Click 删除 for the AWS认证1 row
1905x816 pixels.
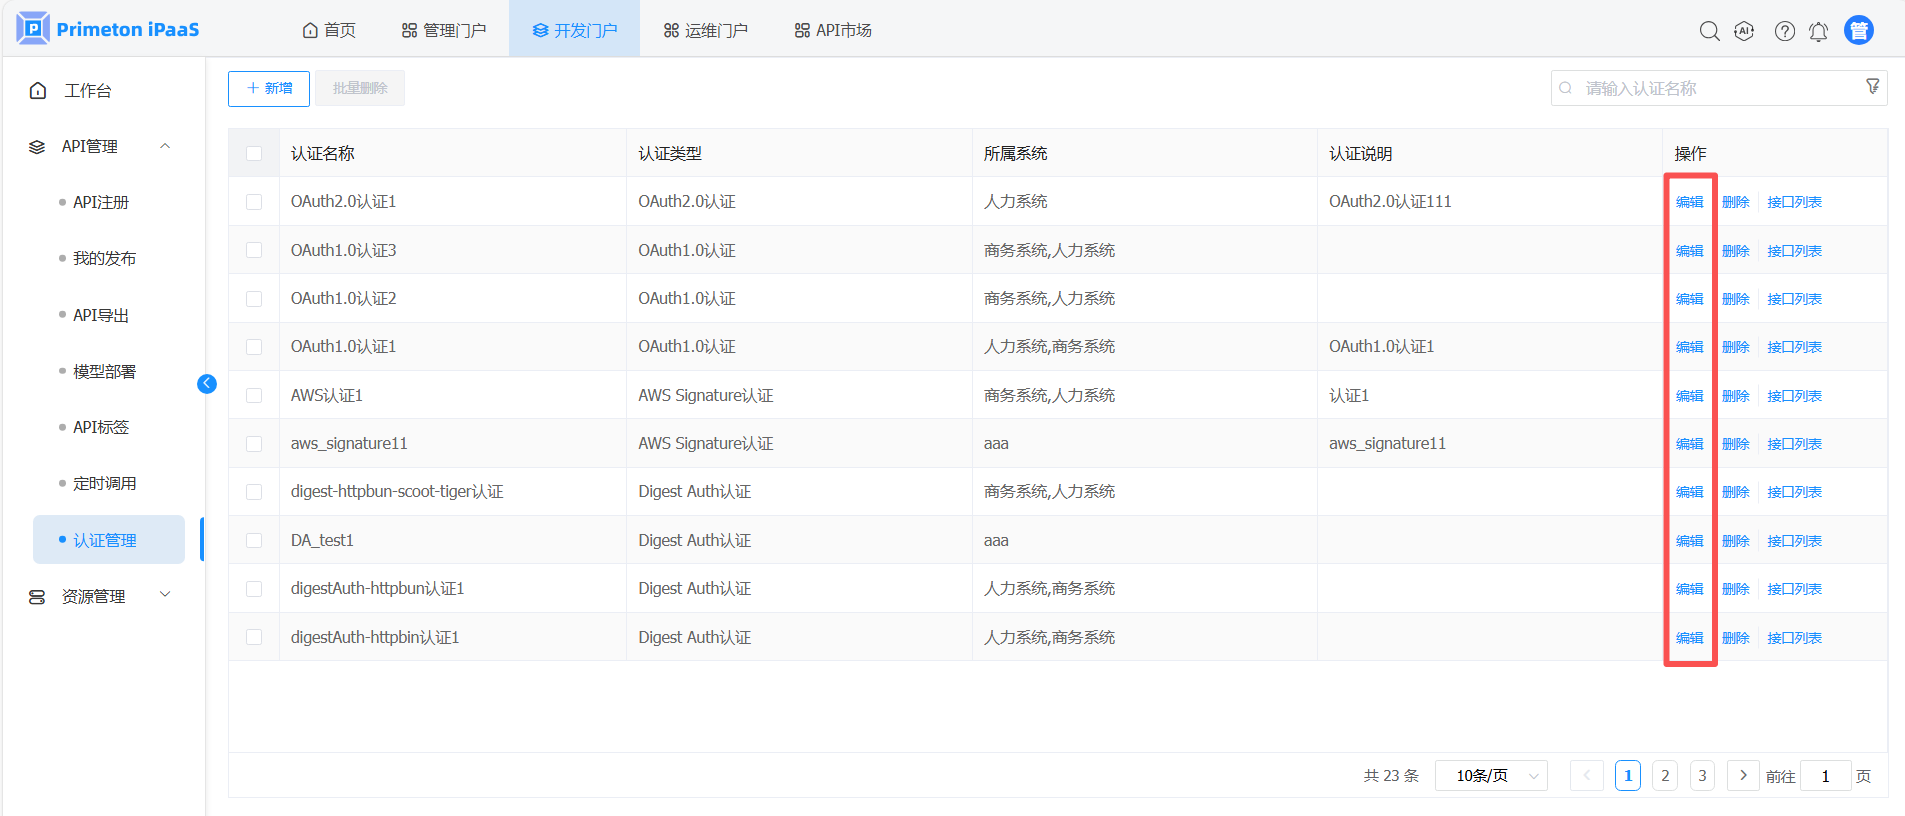click(x=1735, y=396)
